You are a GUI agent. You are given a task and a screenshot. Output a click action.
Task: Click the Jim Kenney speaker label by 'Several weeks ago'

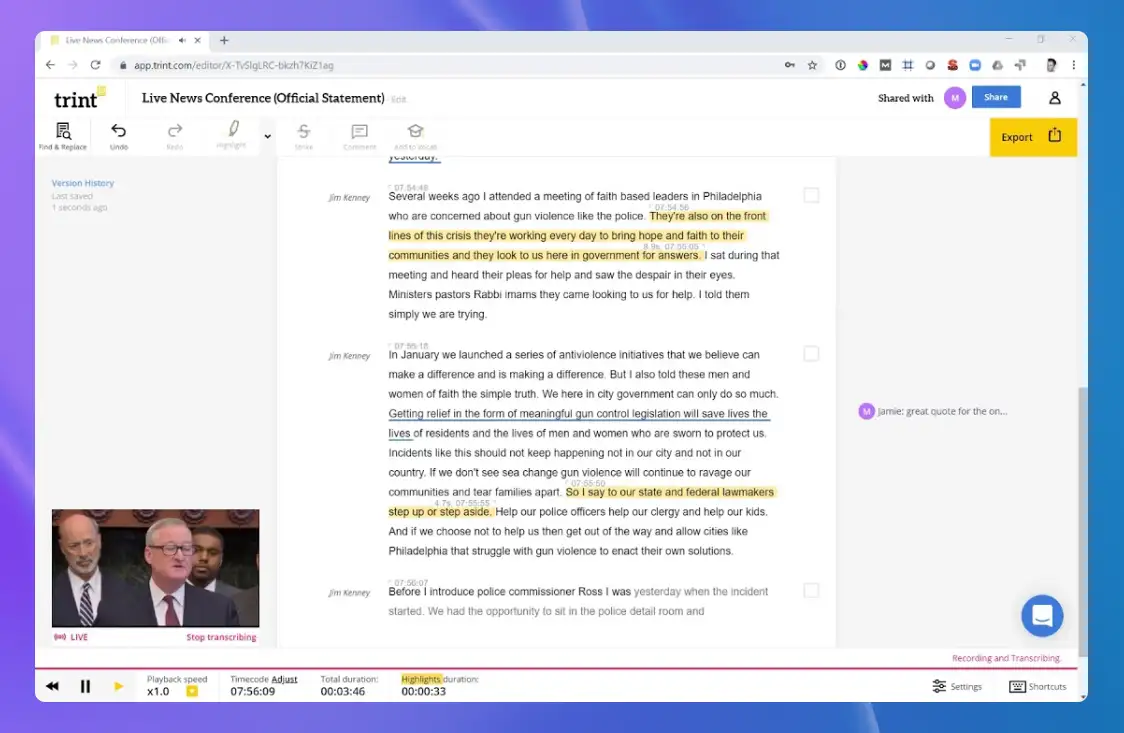tap(349, 198)
